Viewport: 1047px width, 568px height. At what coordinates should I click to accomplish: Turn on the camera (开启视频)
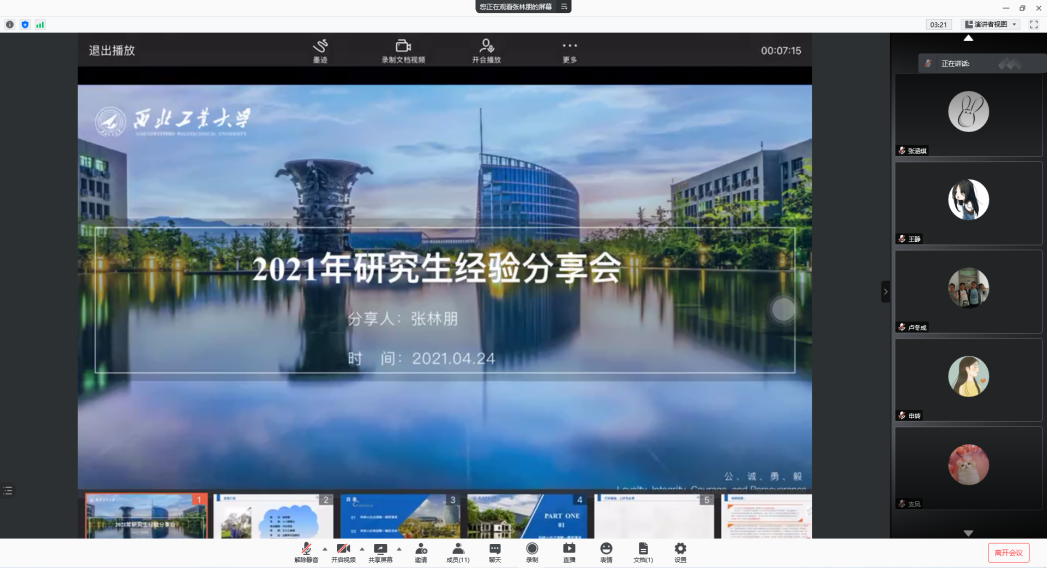pos(343,553)
